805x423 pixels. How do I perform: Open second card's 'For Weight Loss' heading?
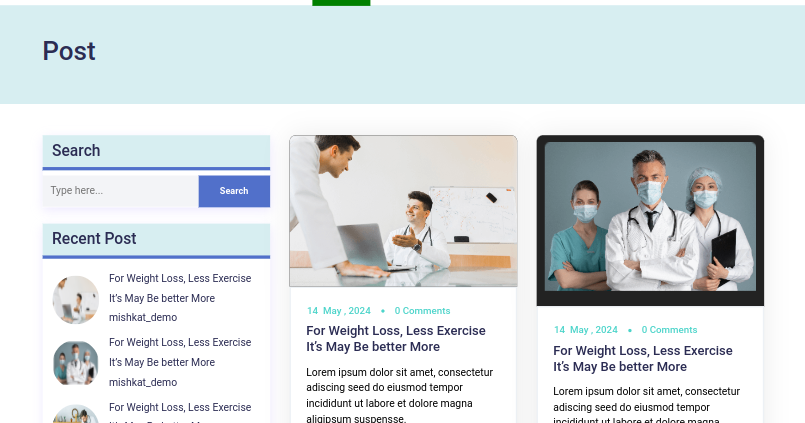click(643, 358)
